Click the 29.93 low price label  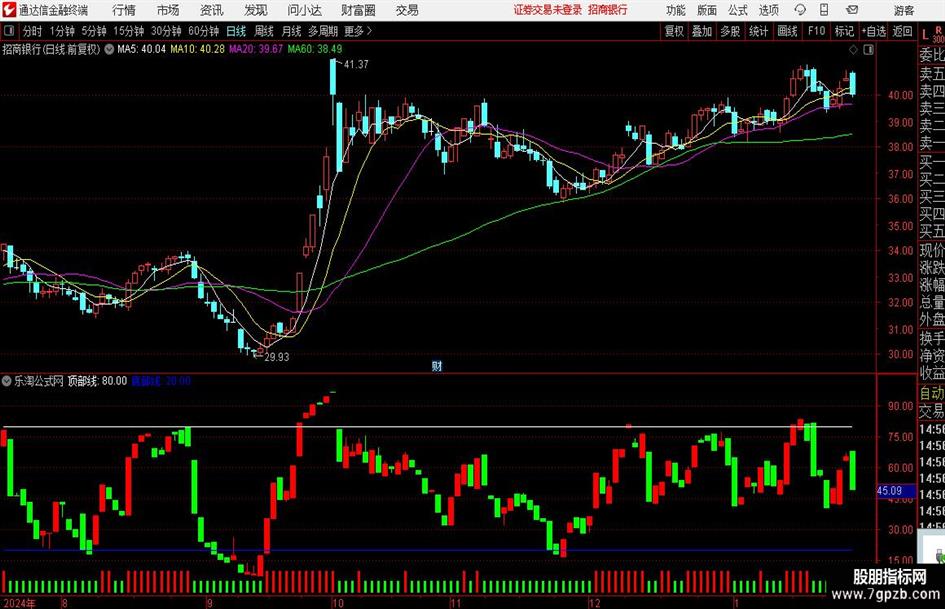click(x=277, y=357)
